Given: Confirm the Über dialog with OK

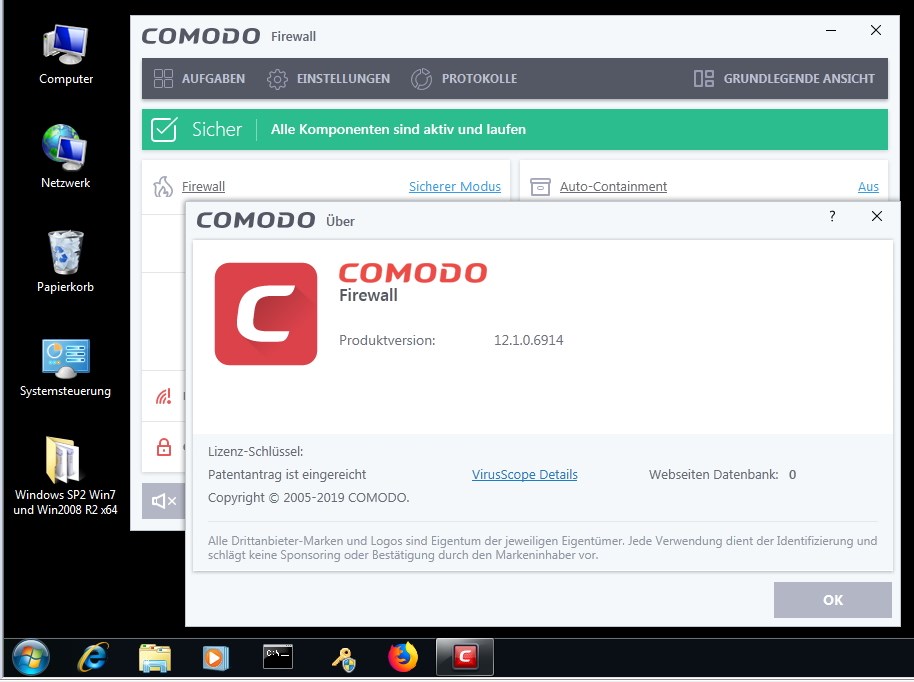Looking at the screenshot, I should pos(832,600).
